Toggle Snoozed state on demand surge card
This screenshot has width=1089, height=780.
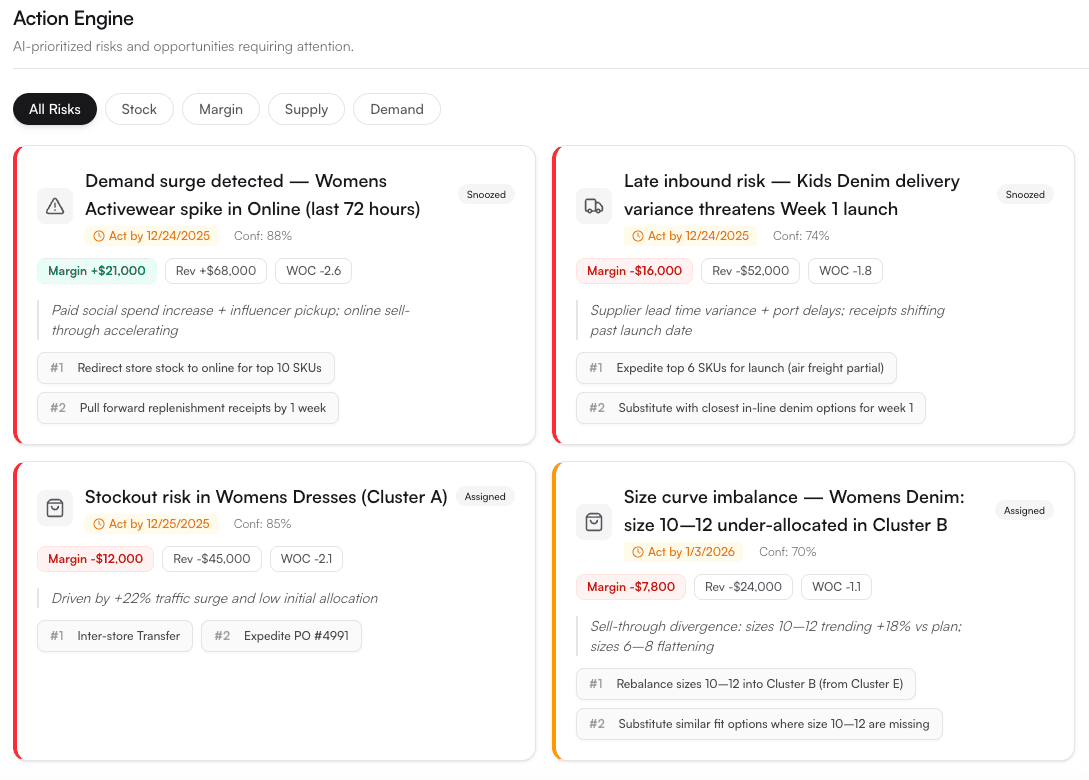(486, 194)
